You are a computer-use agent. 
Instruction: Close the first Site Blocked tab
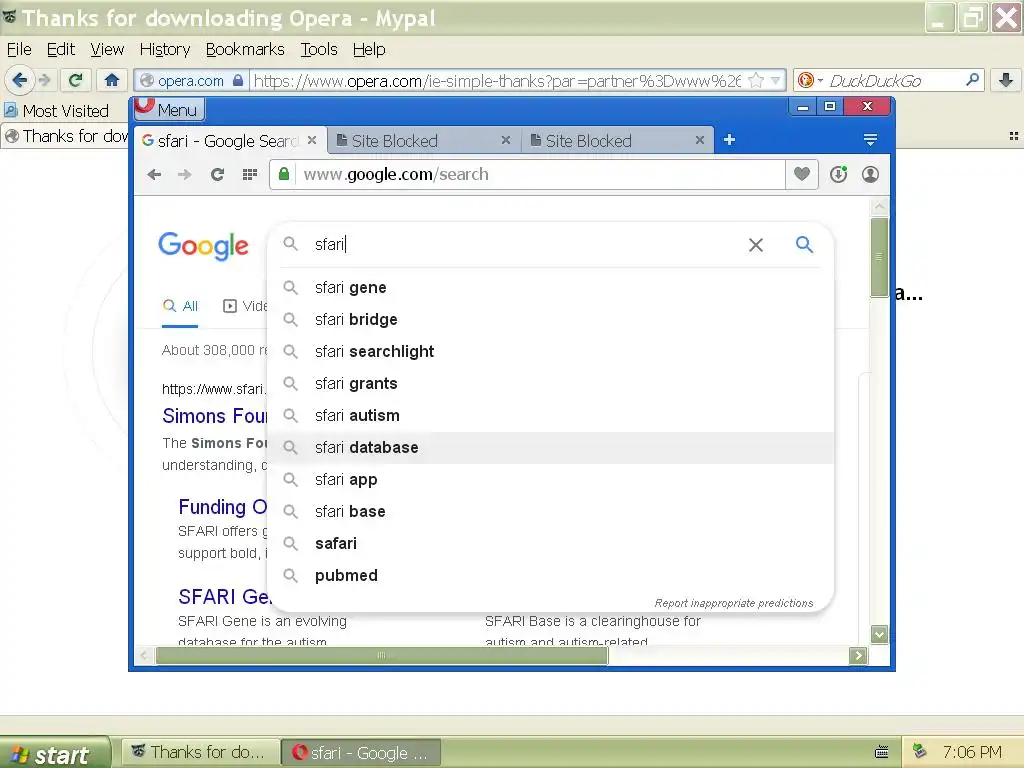[x=505, y=140]
